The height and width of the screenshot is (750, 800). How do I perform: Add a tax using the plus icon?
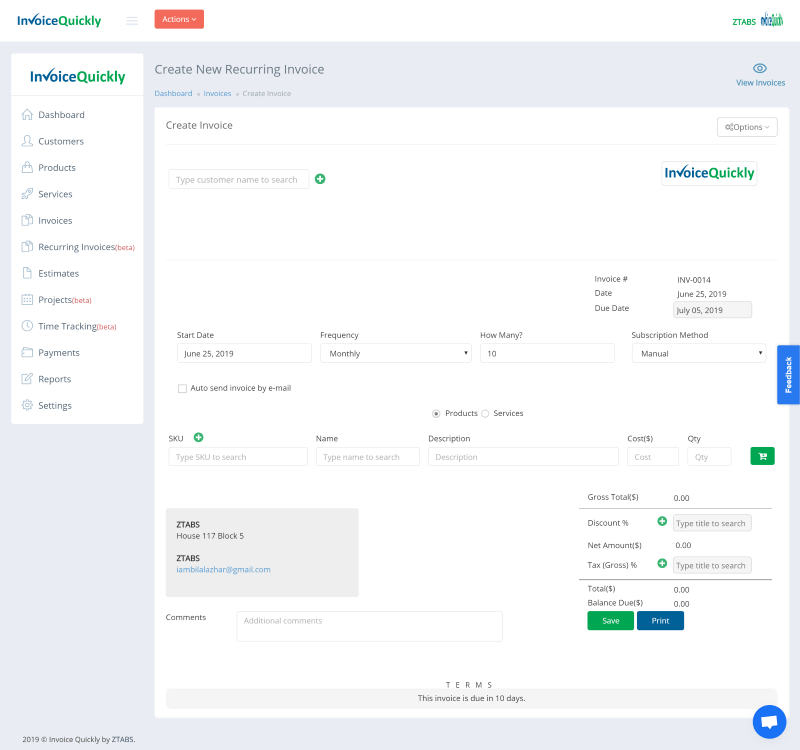pos(662,564)
